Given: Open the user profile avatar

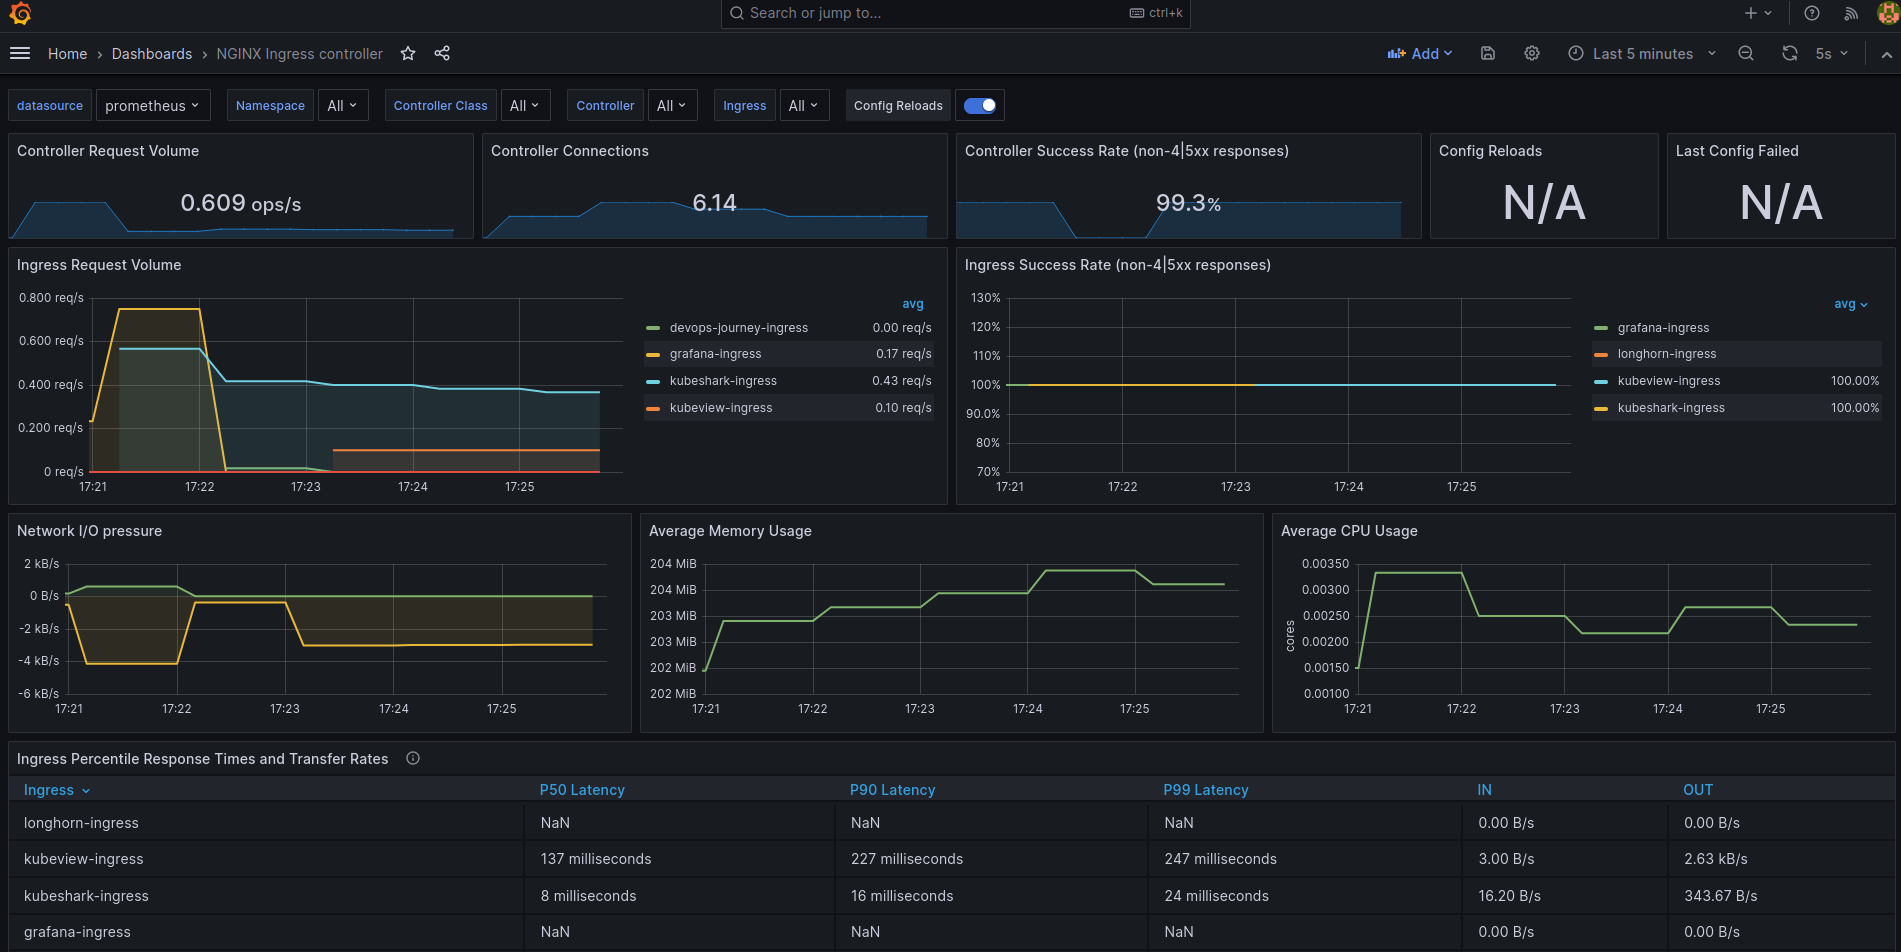Looking at the screenshot, I should click(1888, 13).
